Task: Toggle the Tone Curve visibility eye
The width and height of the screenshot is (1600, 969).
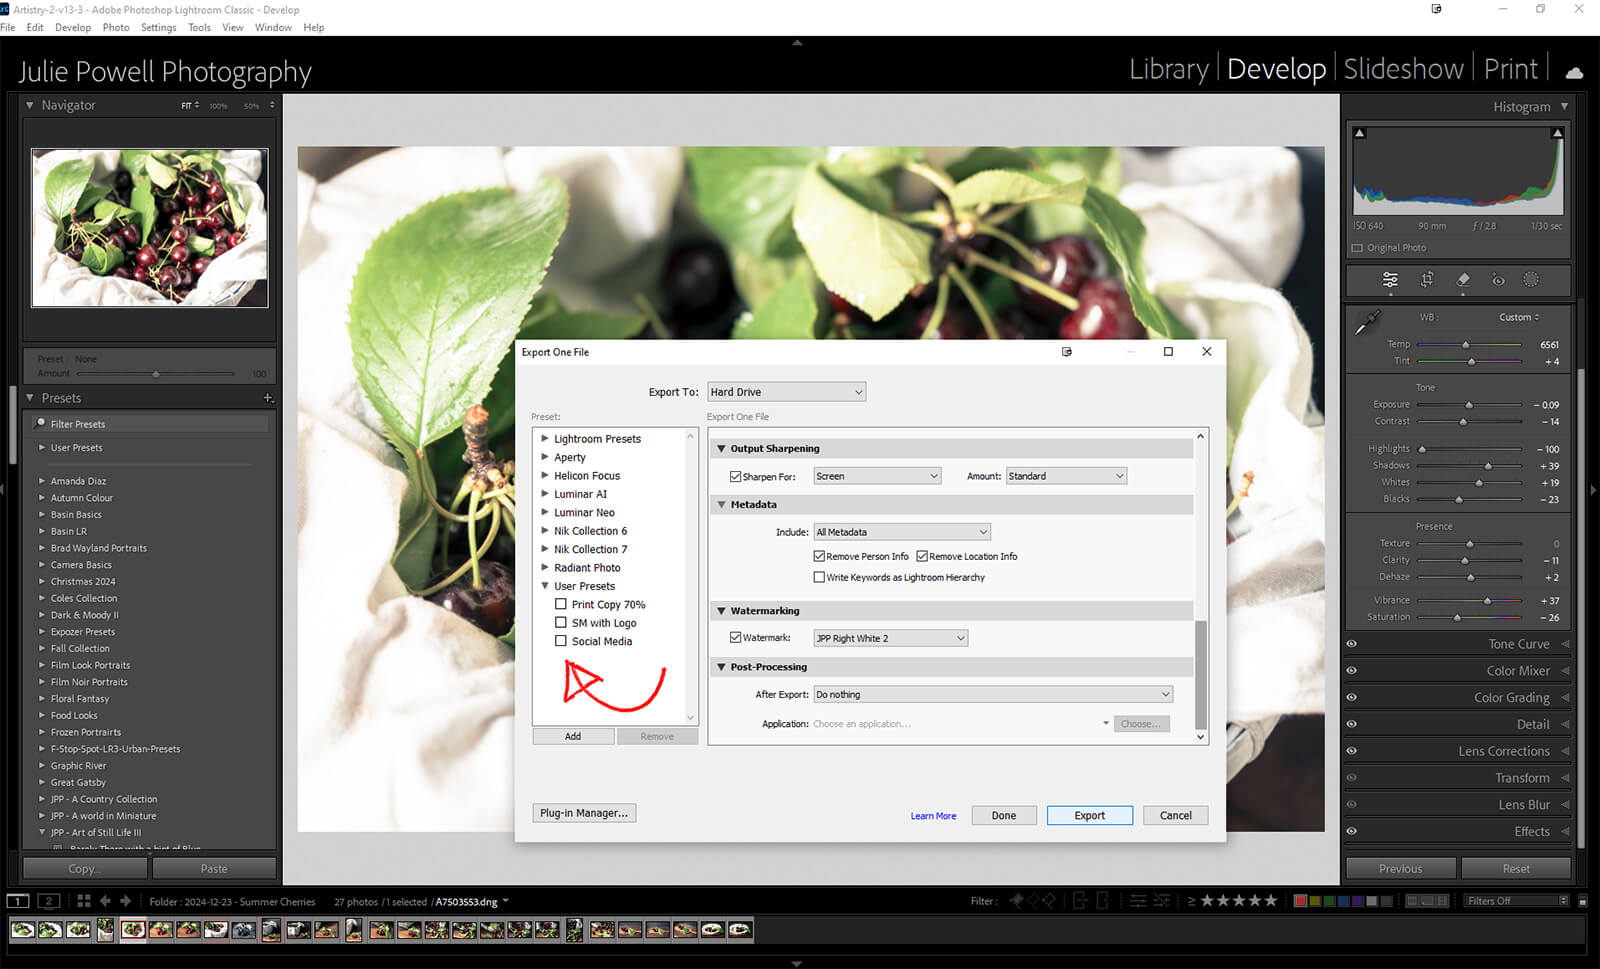Action: pyautogui.click(x=1352, y=644)
